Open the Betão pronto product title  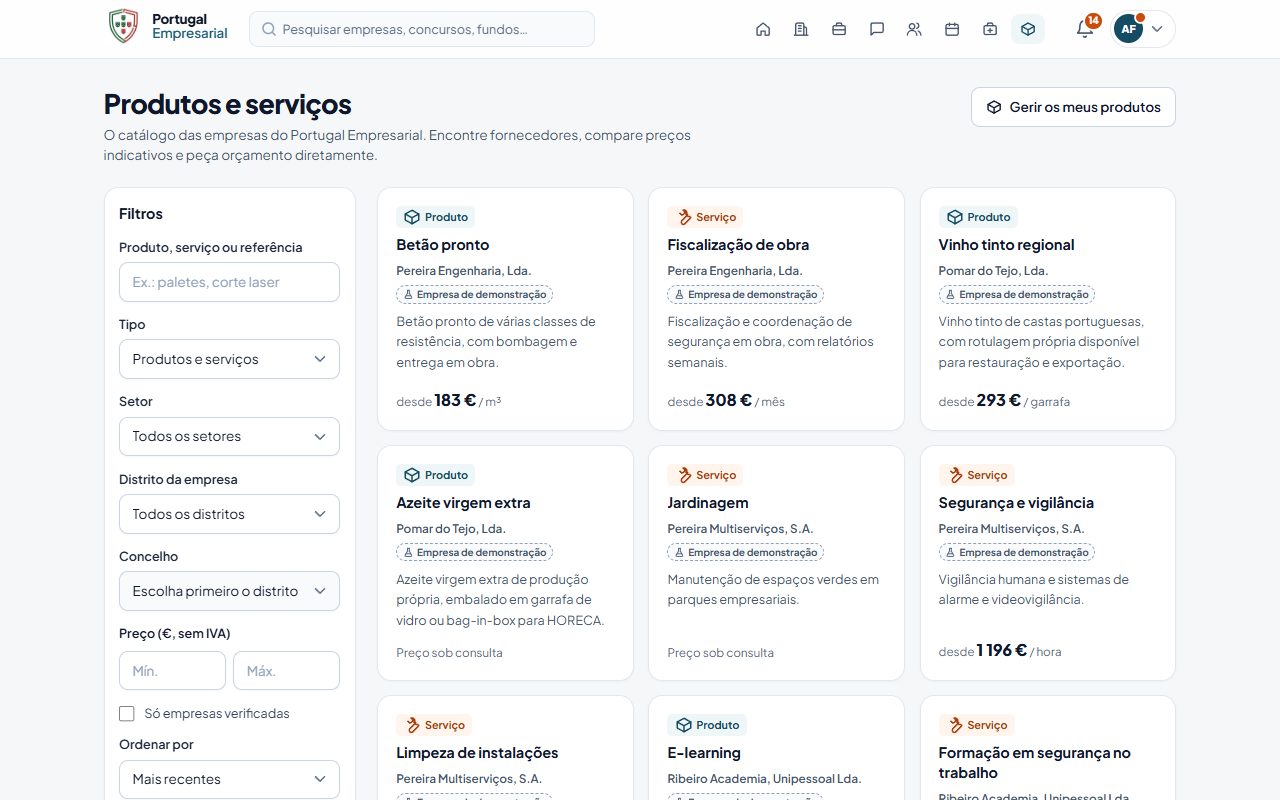coord(443,245)
